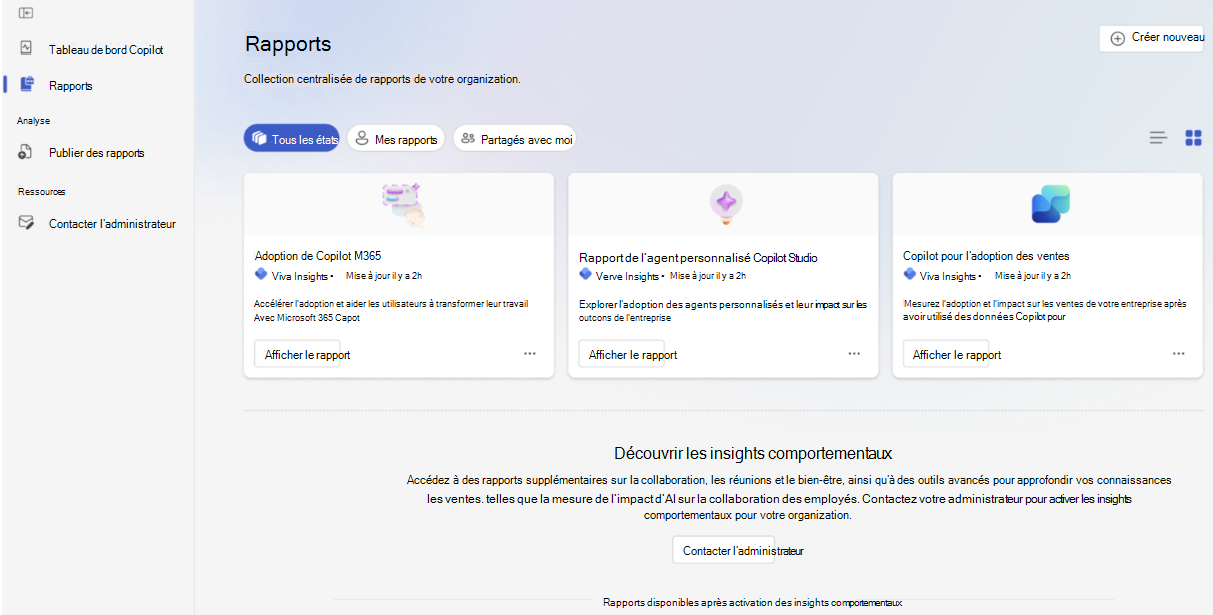Afficher le rapport for Copilot adoption des ventes

tap(946, 354)
